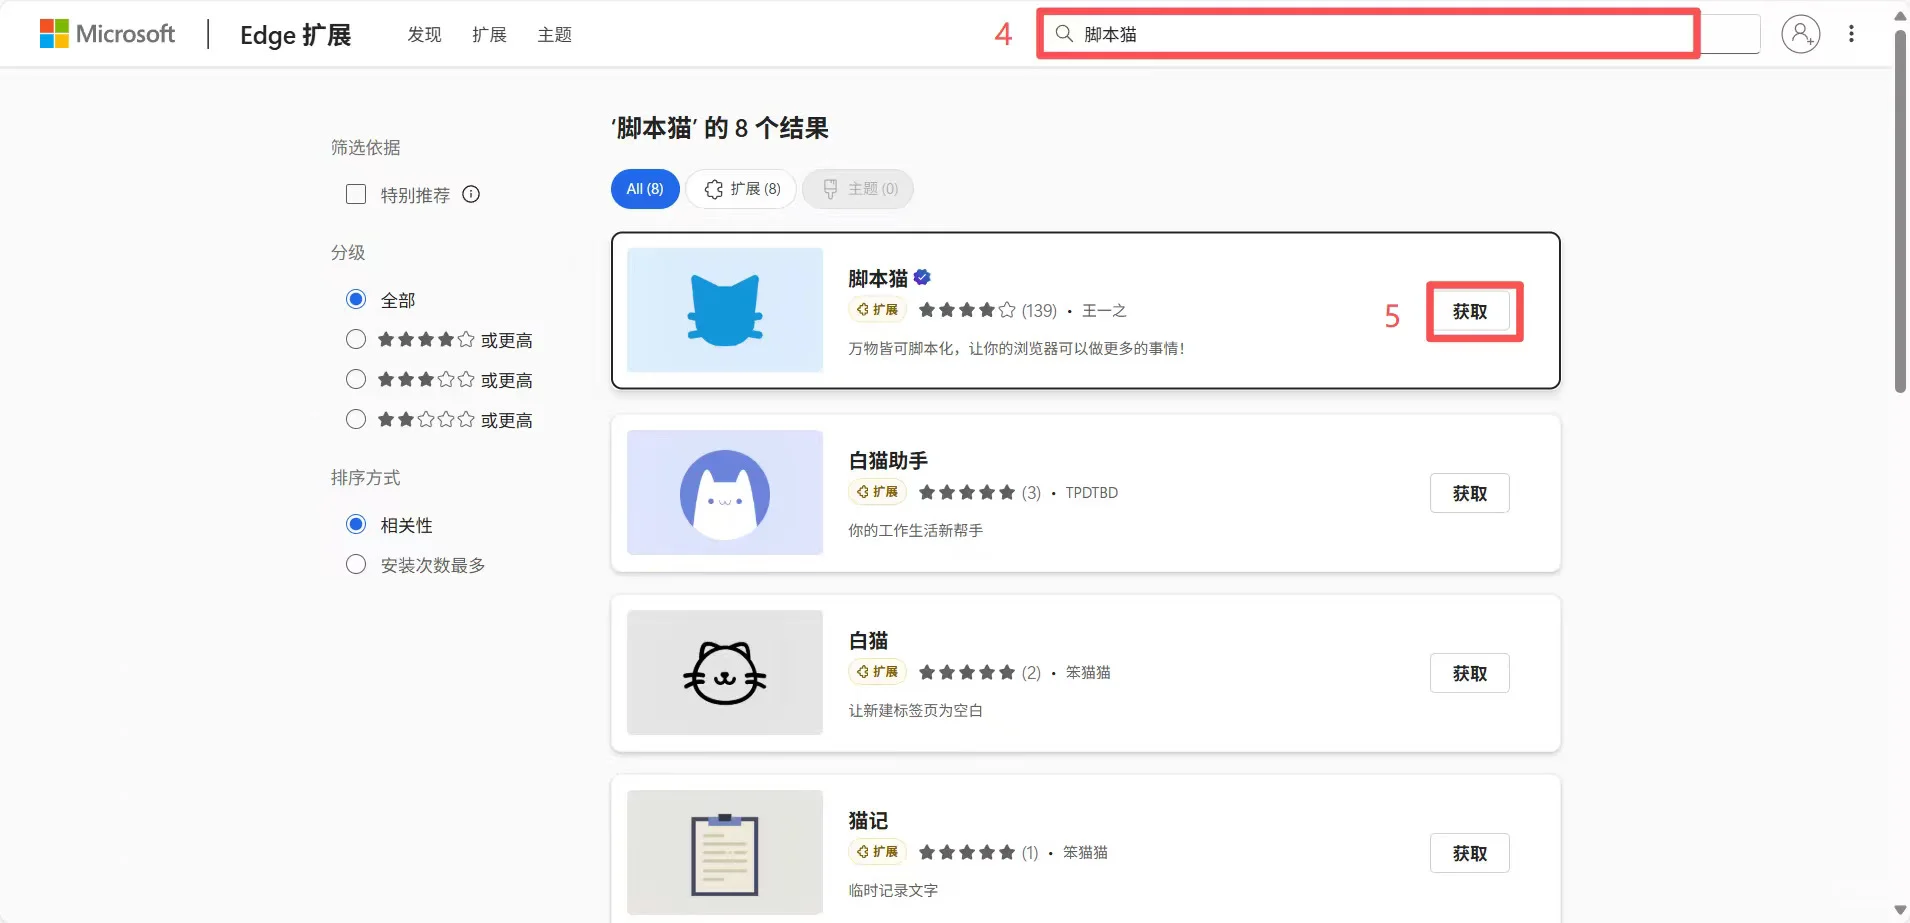Open the 发现 menu item

423,34
